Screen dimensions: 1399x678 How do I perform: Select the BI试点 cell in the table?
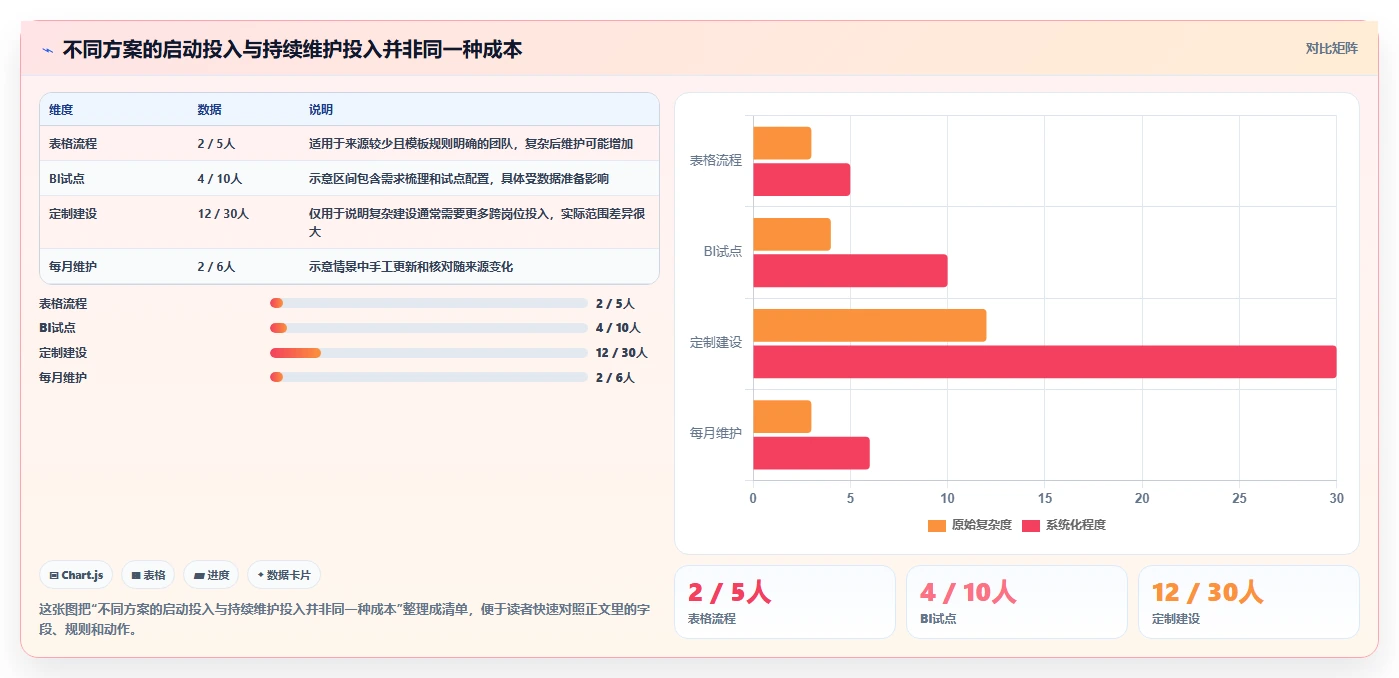click(x=66, y=179)
